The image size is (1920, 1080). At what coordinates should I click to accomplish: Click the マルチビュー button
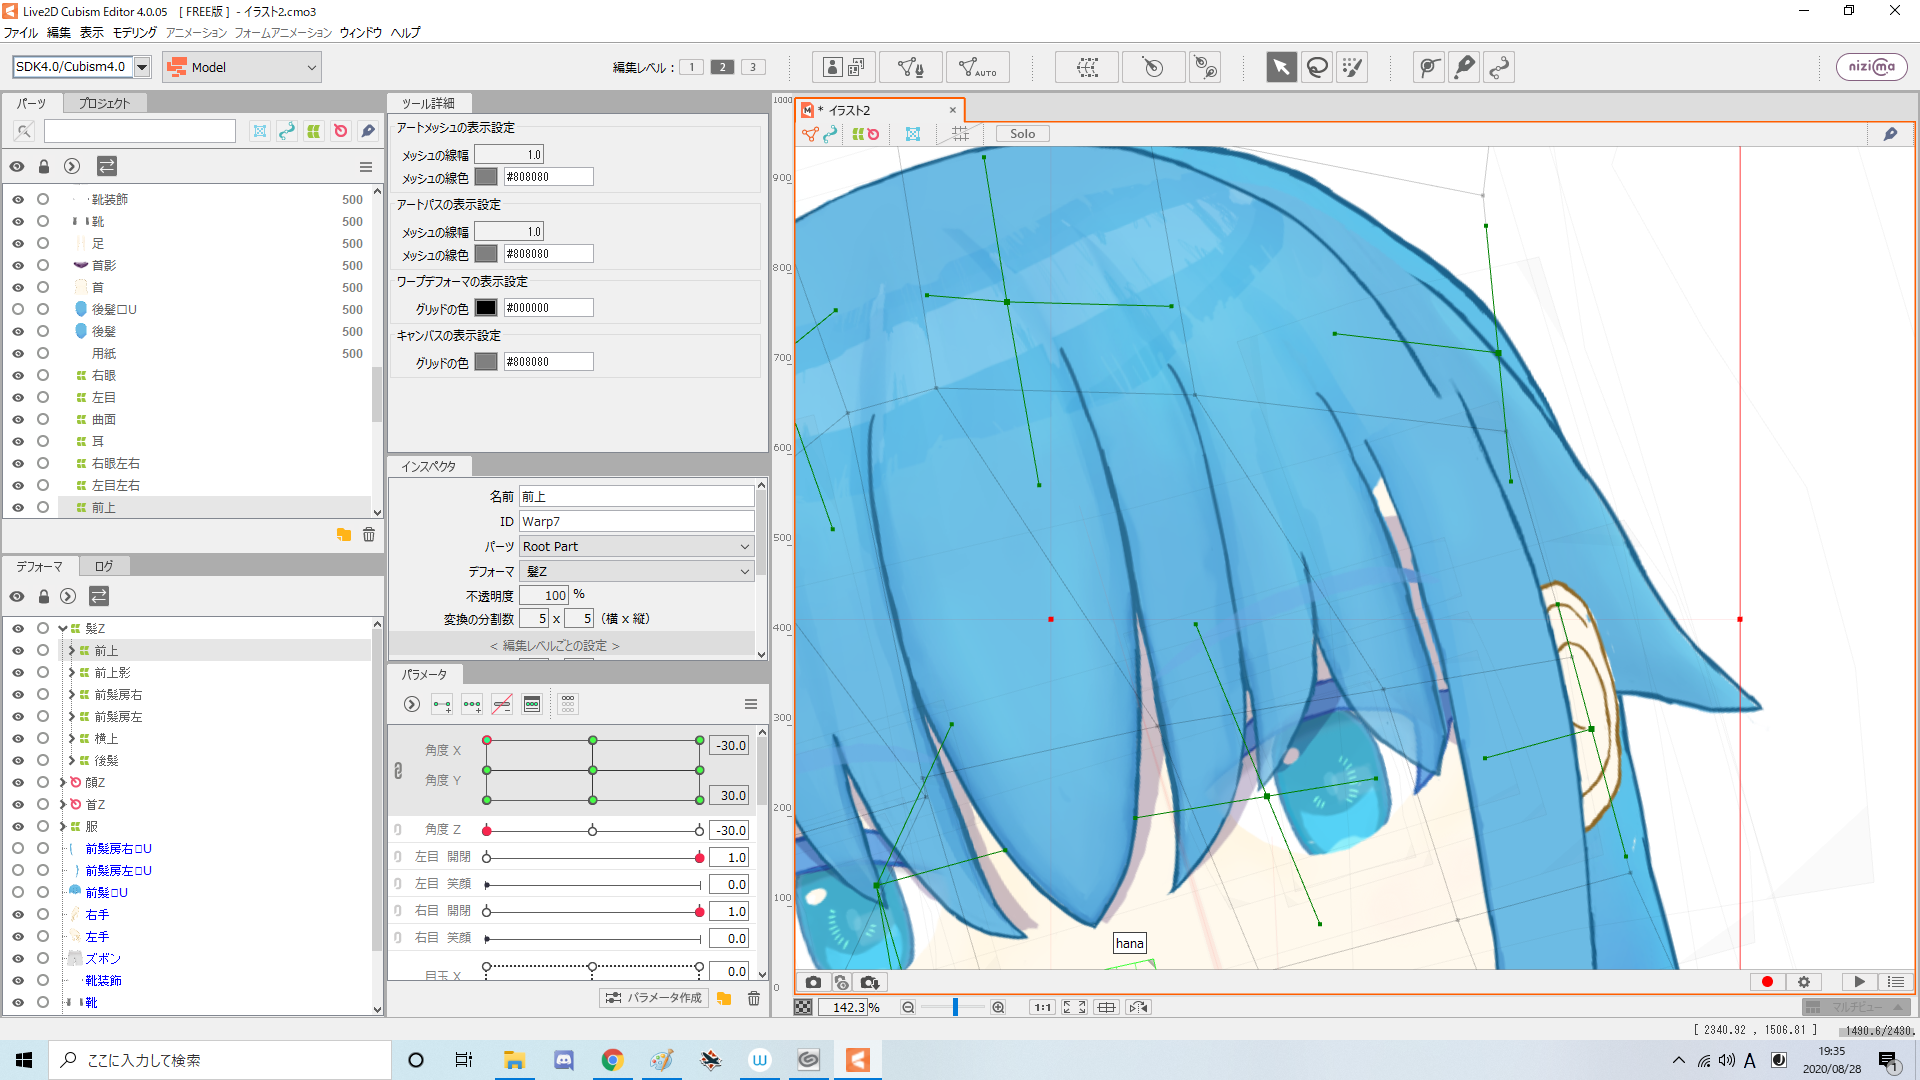[x=1855, y=1007]
